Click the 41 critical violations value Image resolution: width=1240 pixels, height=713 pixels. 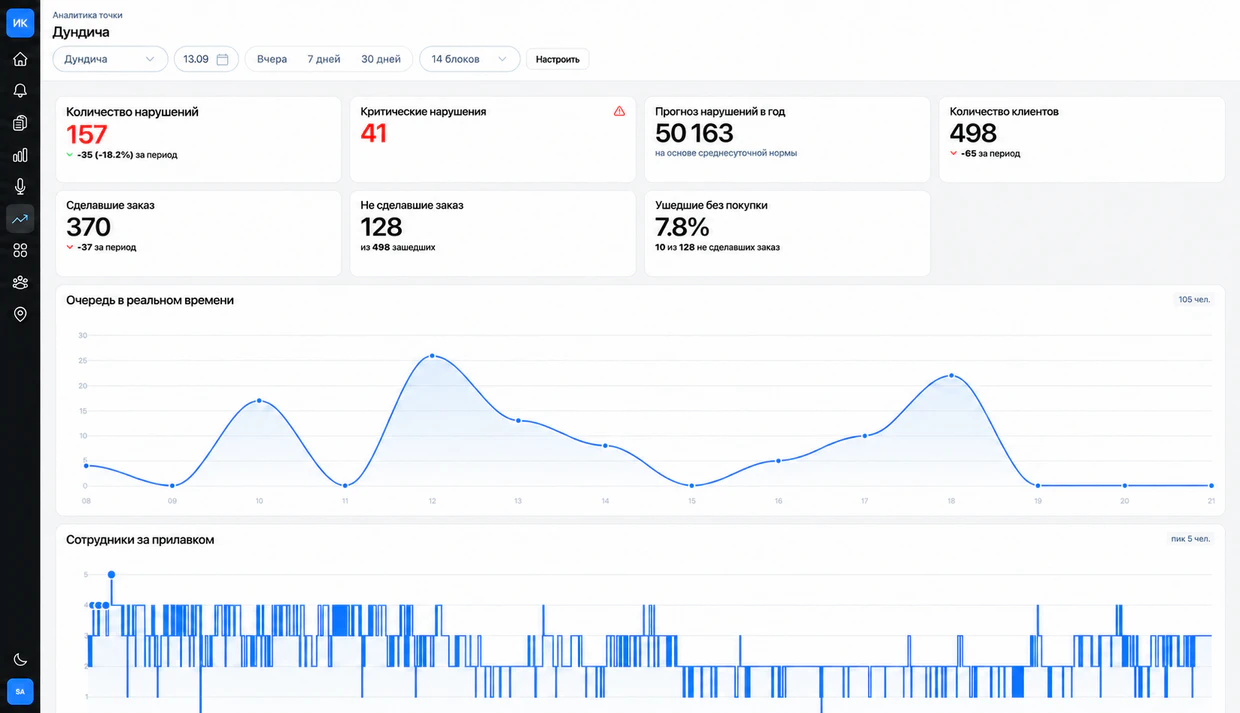(374, 133)
